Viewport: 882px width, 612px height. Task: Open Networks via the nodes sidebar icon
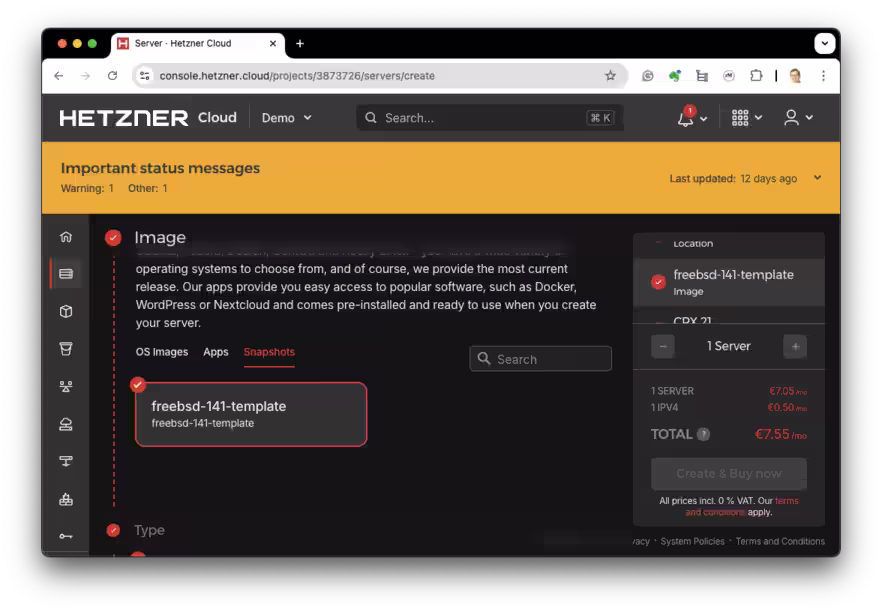(x=65, y=385)
